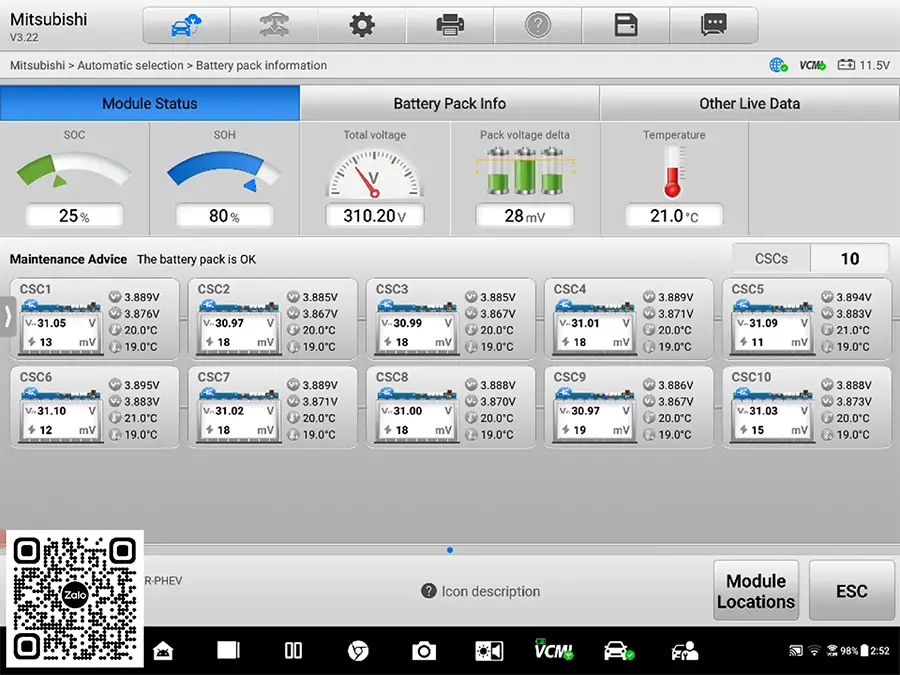This screenshot has width=900, height=675.
Task: Expand the left side panel handle
Action: [x=7, y=316]
